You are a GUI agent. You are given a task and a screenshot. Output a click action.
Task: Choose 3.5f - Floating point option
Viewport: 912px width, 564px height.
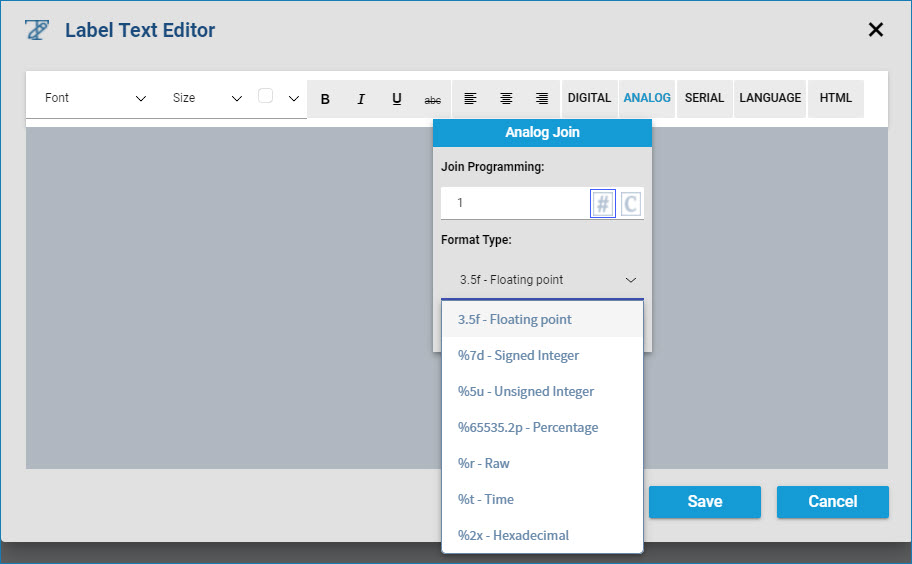pos(542,319)
